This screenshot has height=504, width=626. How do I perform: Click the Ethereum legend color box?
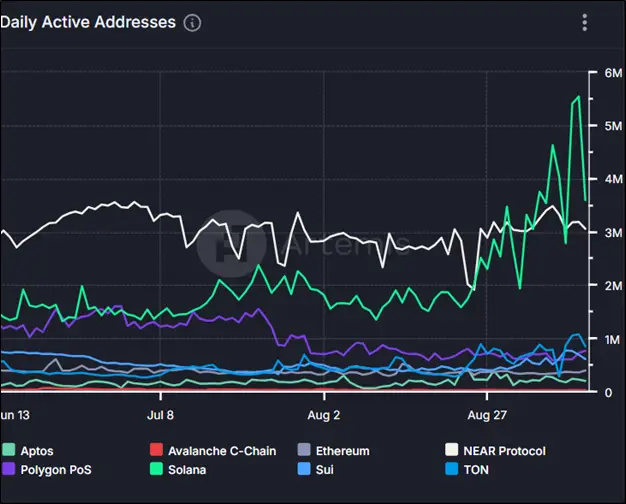[x=307, y=451]
